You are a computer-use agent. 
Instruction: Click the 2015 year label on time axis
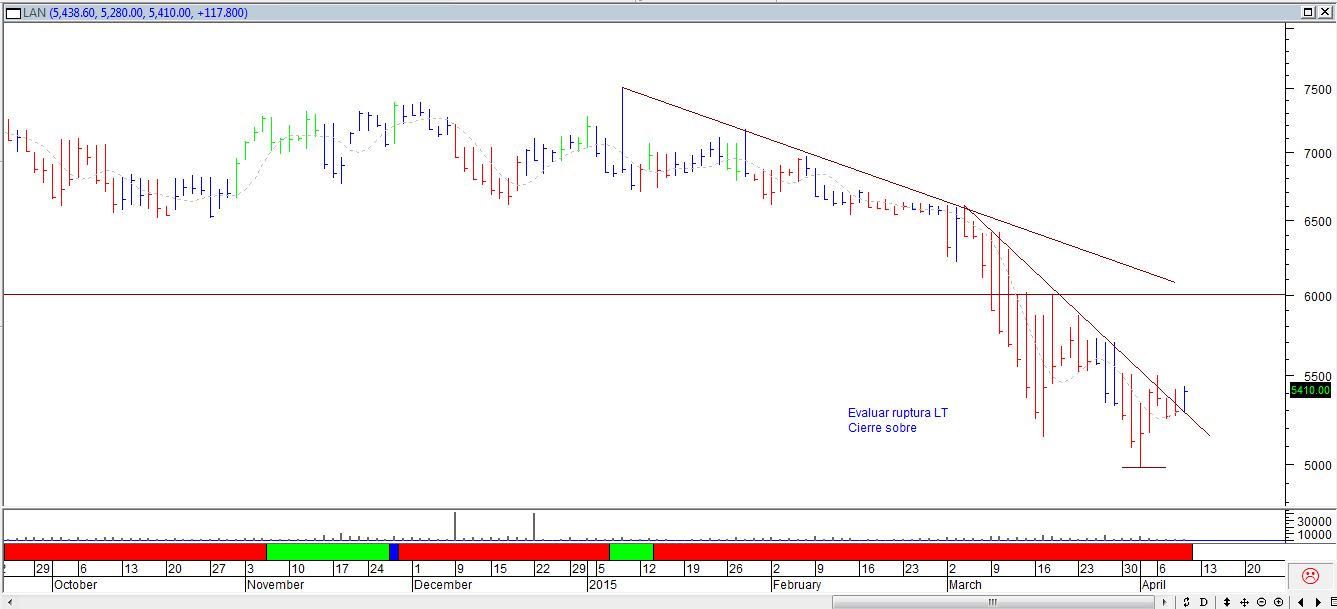604,585
